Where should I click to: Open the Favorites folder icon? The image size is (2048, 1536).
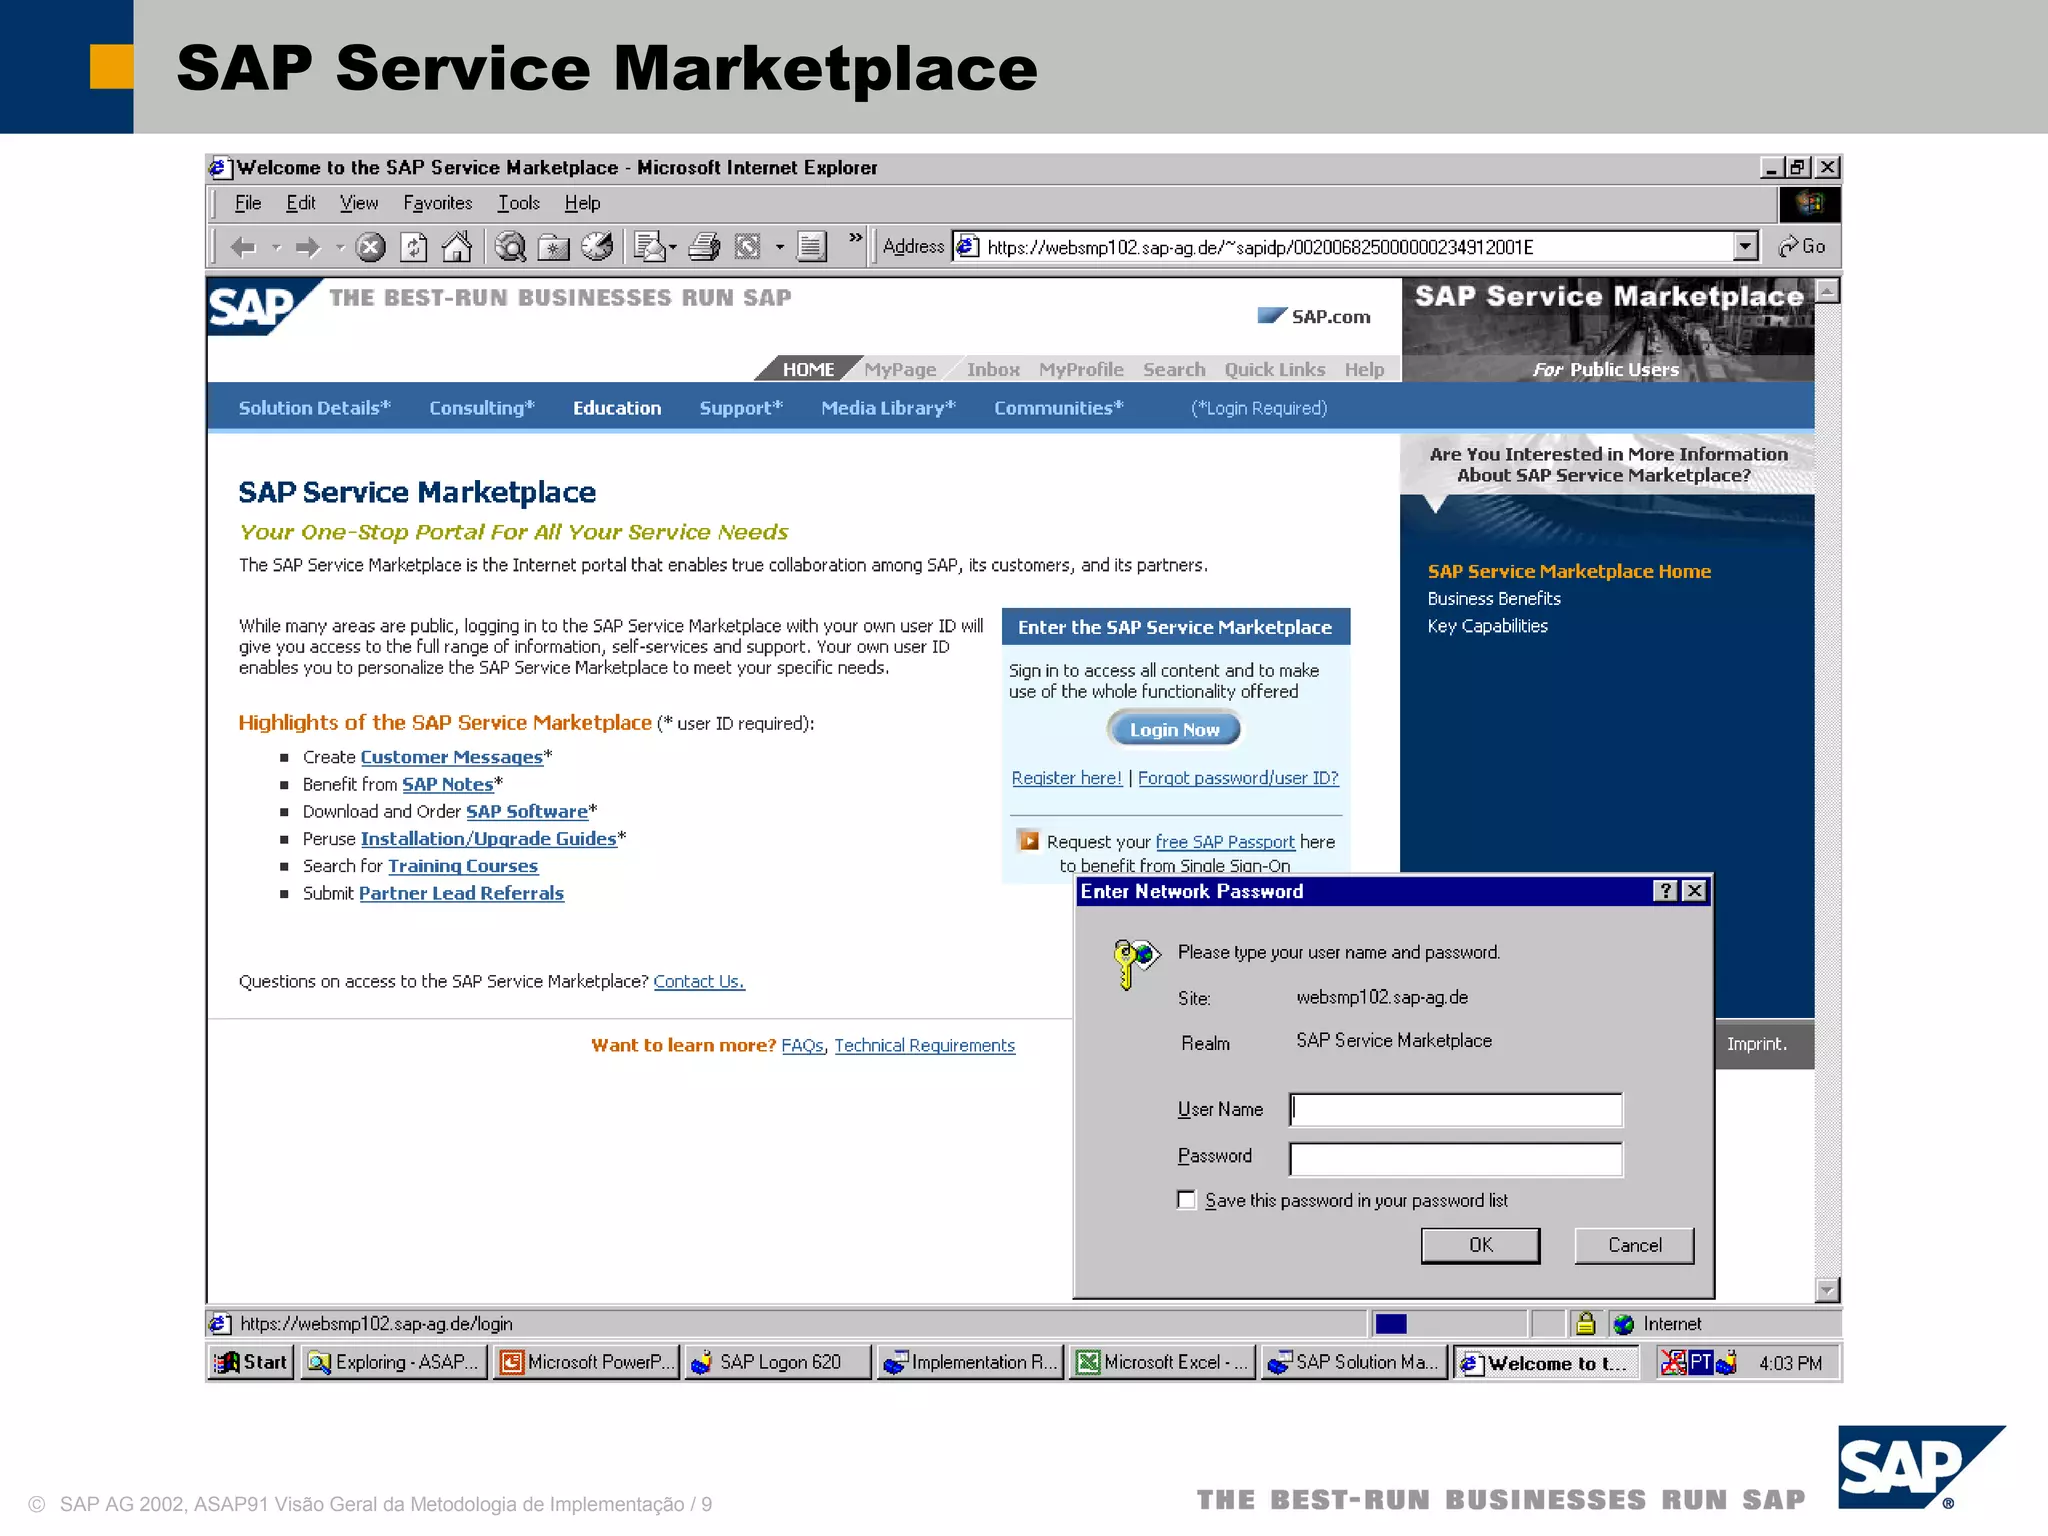pos(553,247)
